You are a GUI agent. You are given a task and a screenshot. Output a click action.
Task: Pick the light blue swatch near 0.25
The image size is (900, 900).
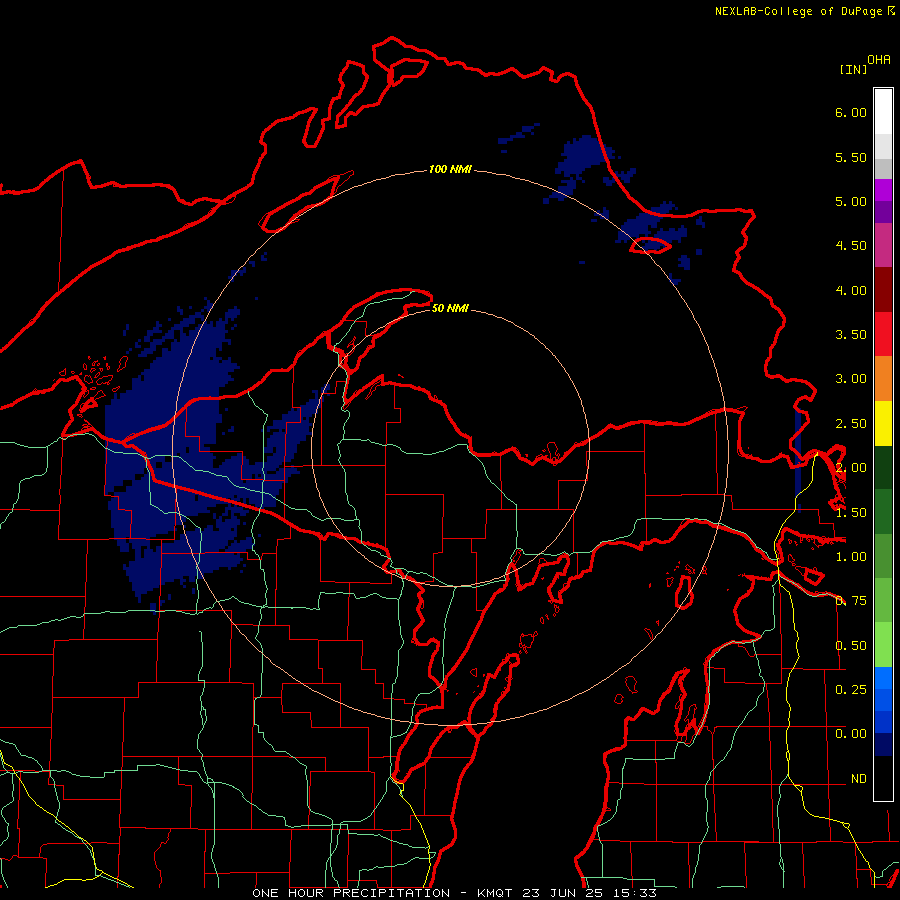coord(883,678)
